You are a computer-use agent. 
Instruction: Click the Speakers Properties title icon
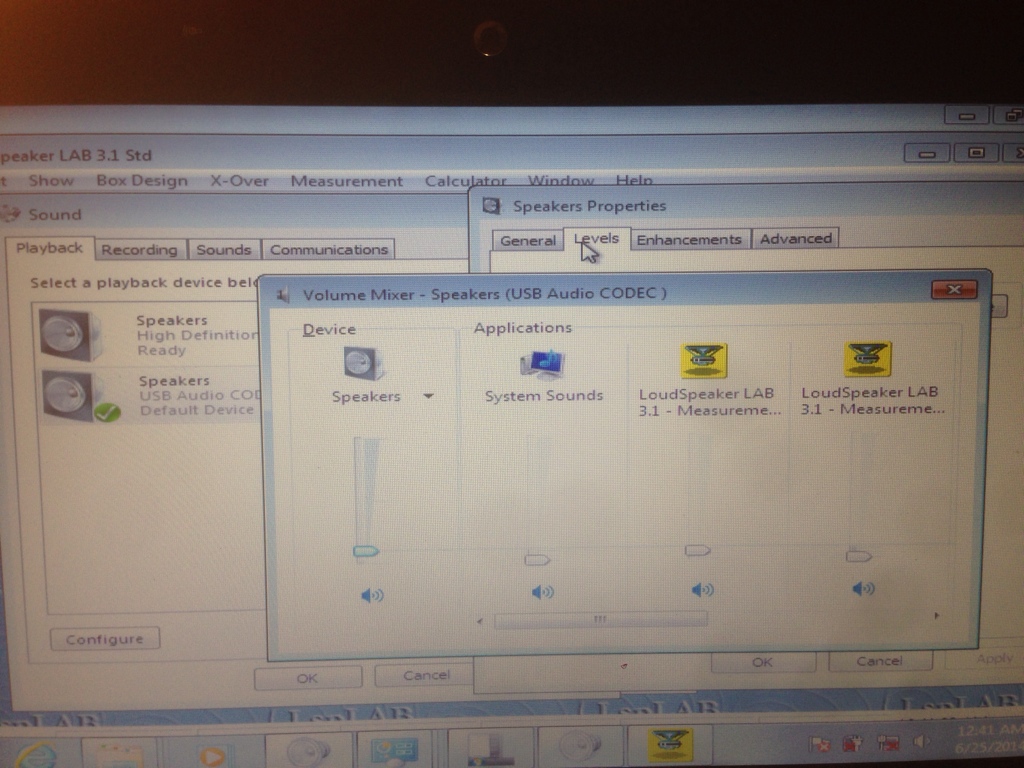coord(492,206)
